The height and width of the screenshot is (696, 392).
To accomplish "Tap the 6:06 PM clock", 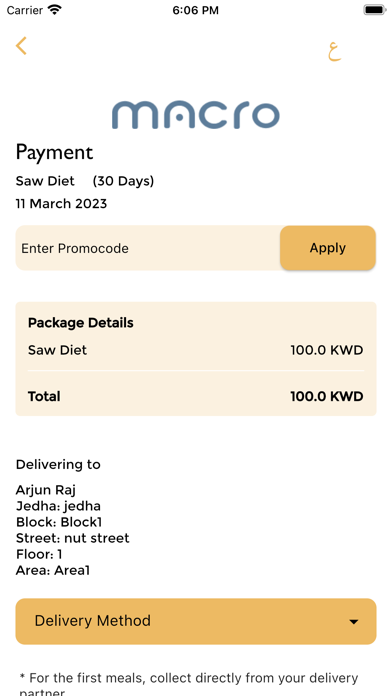I will click(x=196, y=10).
